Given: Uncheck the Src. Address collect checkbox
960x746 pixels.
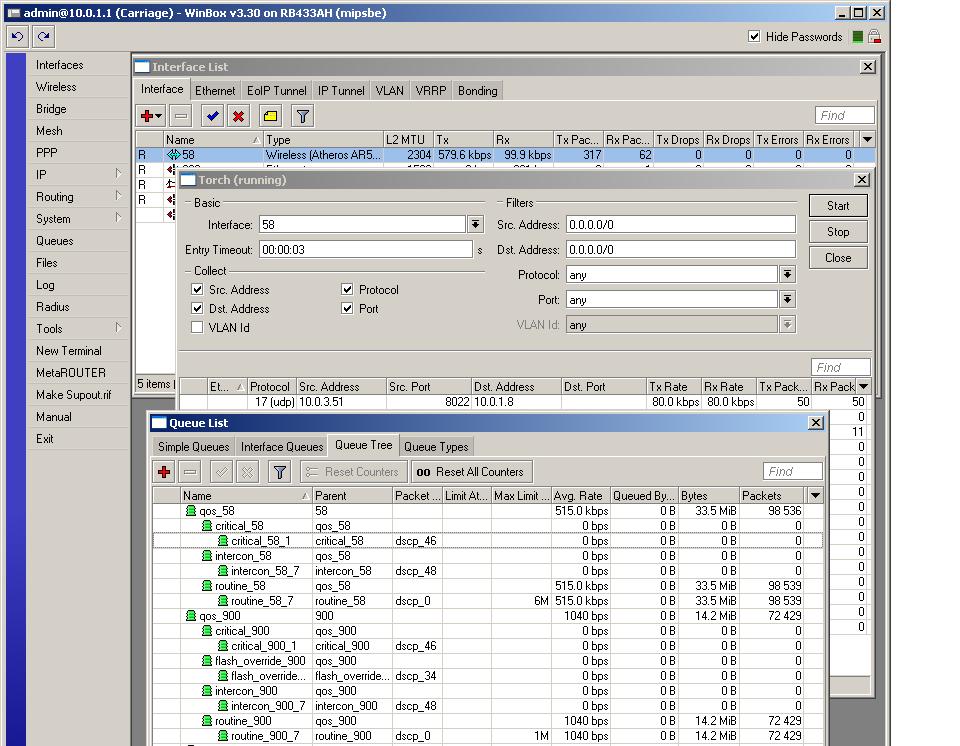Looking at the screenshot, I should tap(197, 289).
